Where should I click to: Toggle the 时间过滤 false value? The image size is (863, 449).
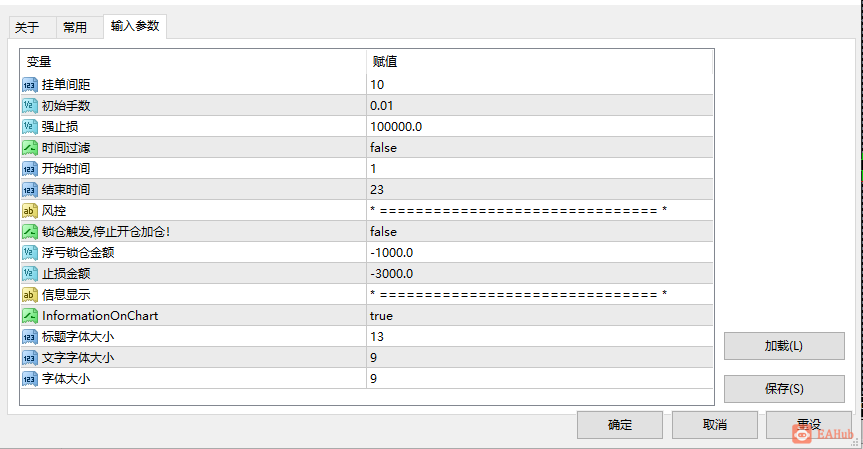tap(539, 147)
